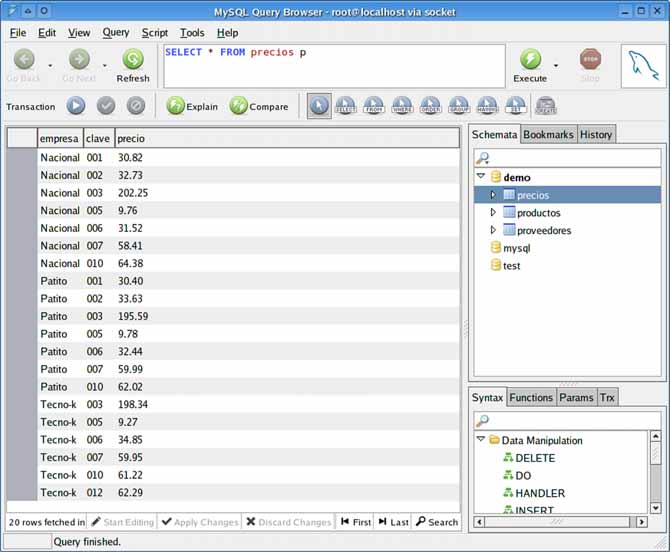The width and height of the screenshot is (670, 552).
Task: Jump to First row button
Action: [x=356, y=522]
